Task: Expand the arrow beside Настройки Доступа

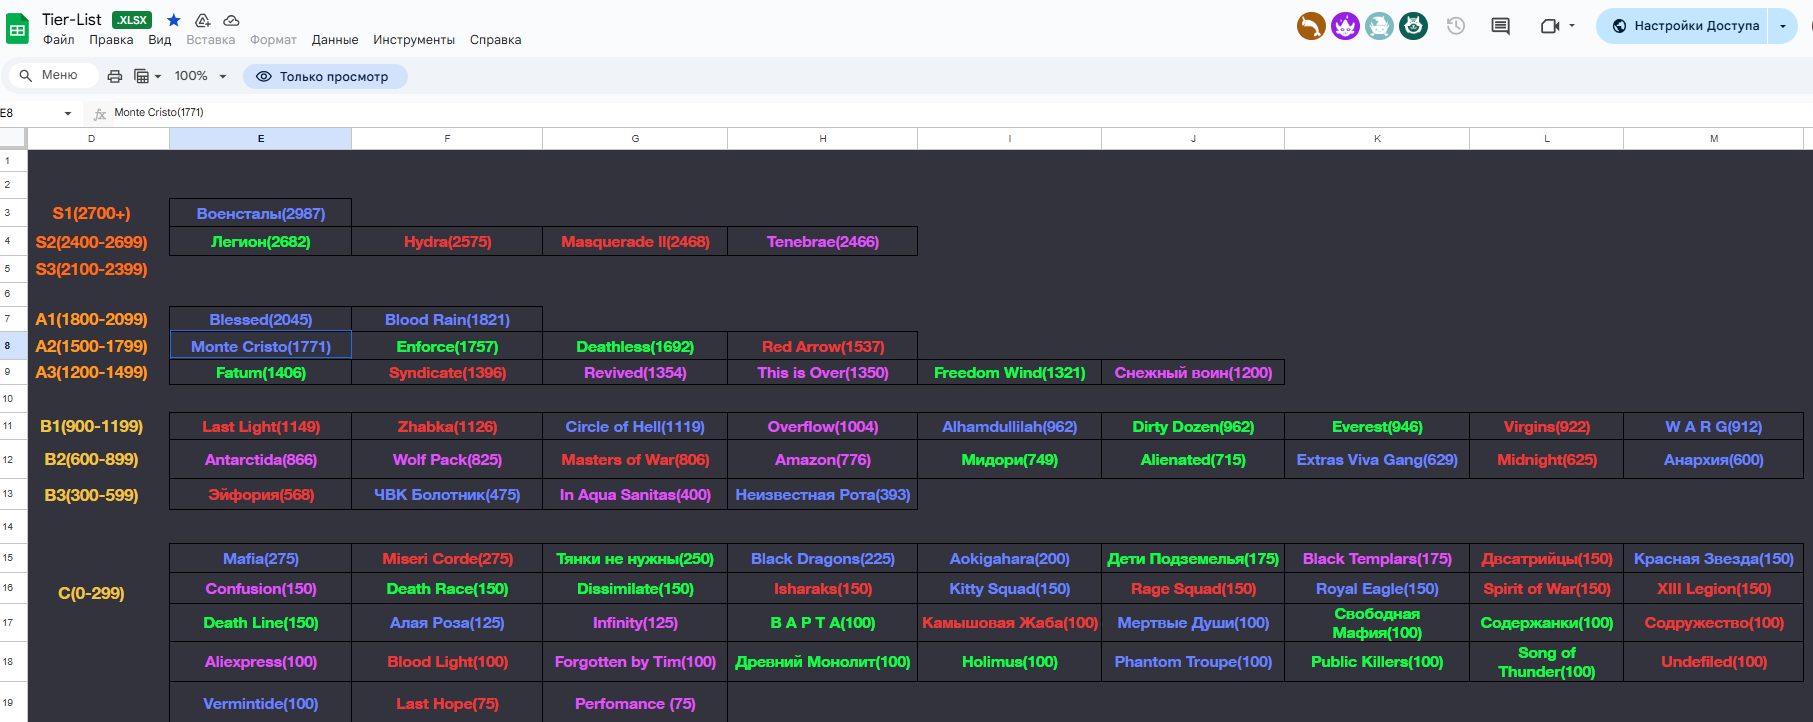Action: click(x=1783, y=26)
